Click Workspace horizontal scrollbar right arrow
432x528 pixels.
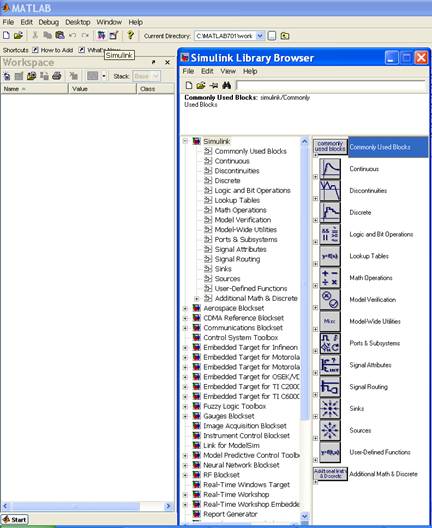pos(169,506)
